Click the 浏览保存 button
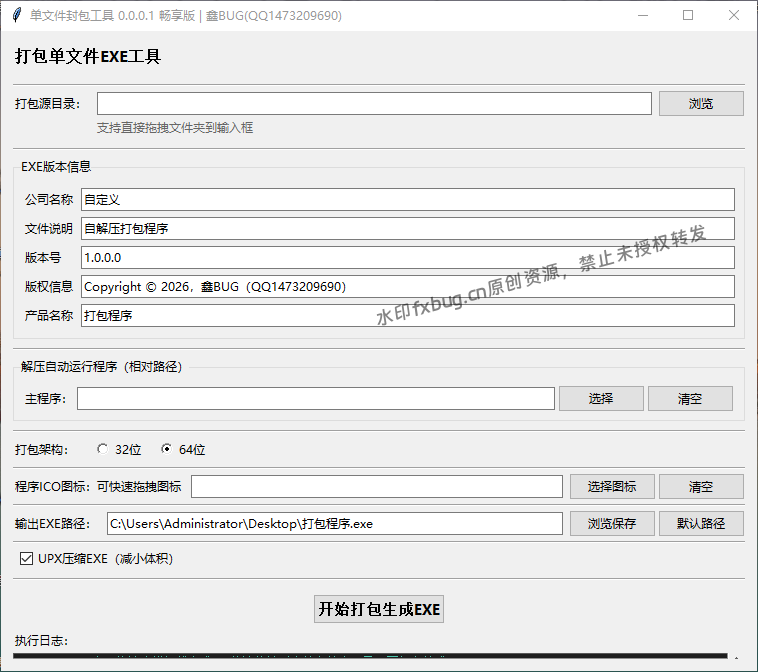The width and height of the screenshot is (758, 672). pos(612,524)
